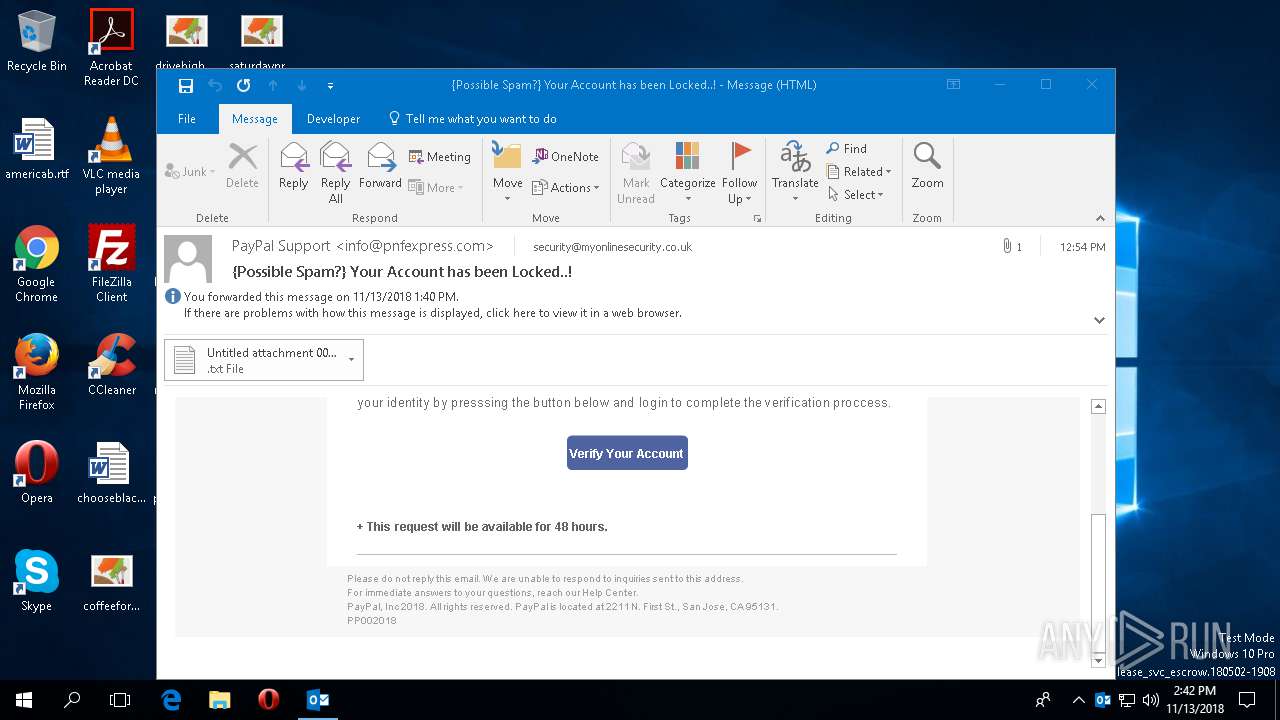
Task: Open Edge from the taskbar
Action: pos(171,700)
